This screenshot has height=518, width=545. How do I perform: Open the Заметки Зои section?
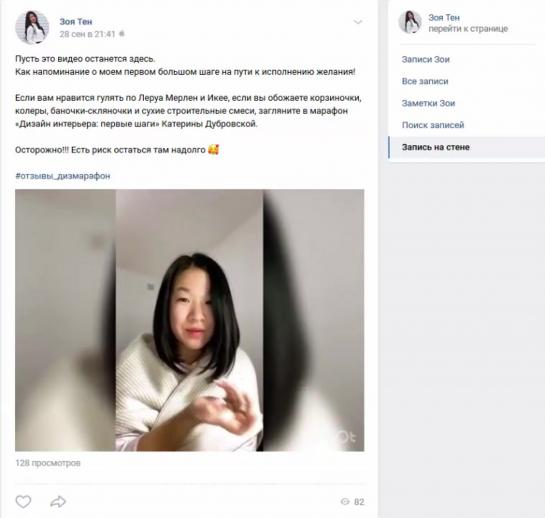click(x=428, y=103)
